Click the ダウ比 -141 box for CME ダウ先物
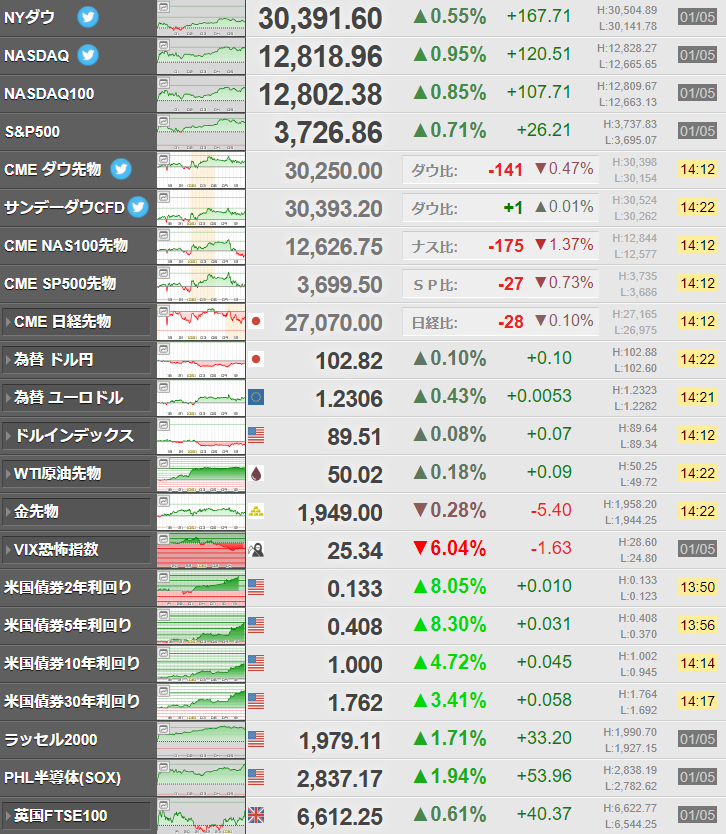726x834 pixels. (x=500, y=170)
